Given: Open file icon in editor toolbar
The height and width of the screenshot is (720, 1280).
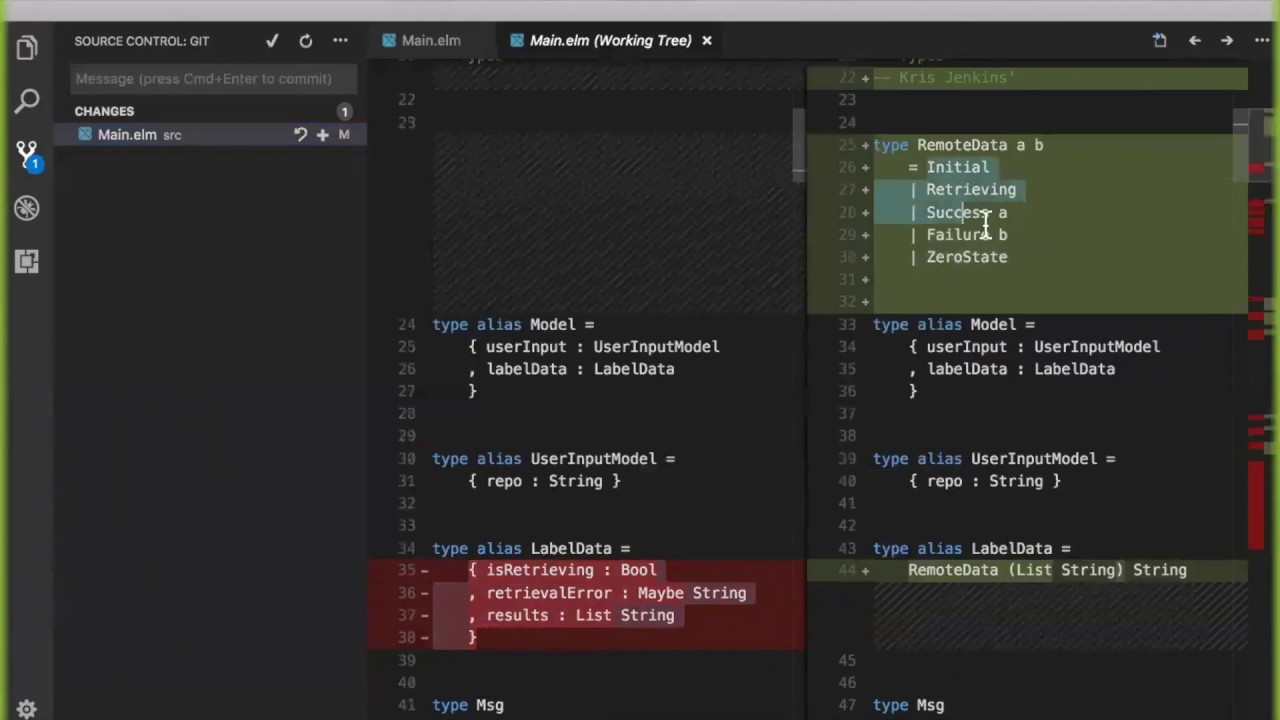Looking at the screenshot, I should pyautogui.click(x=1160, y=41).
